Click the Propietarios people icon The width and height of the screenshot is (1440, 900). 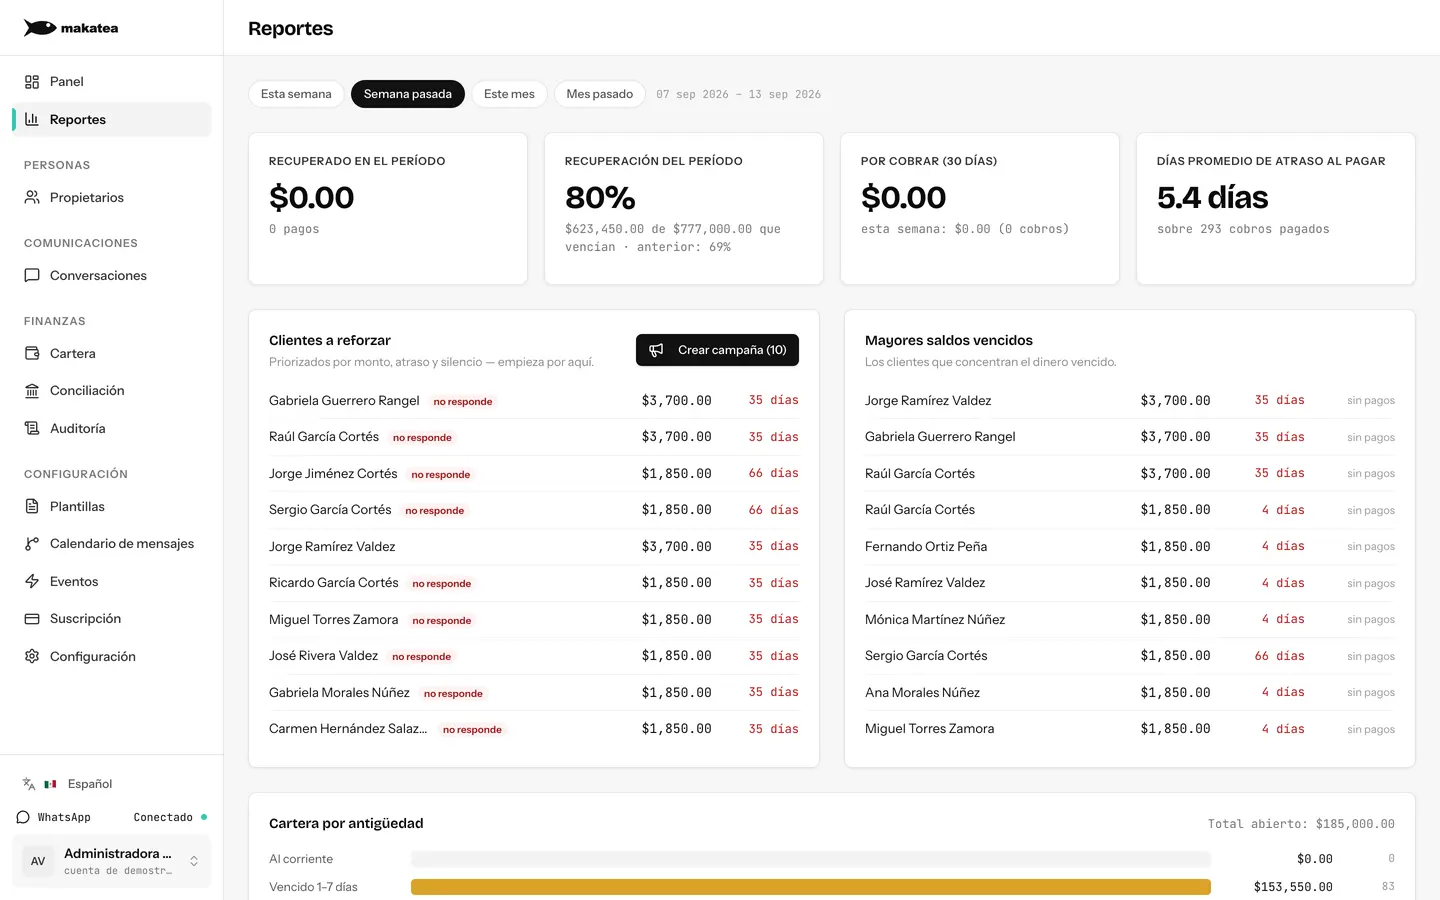pyautogui.click(x=32, y=197)
